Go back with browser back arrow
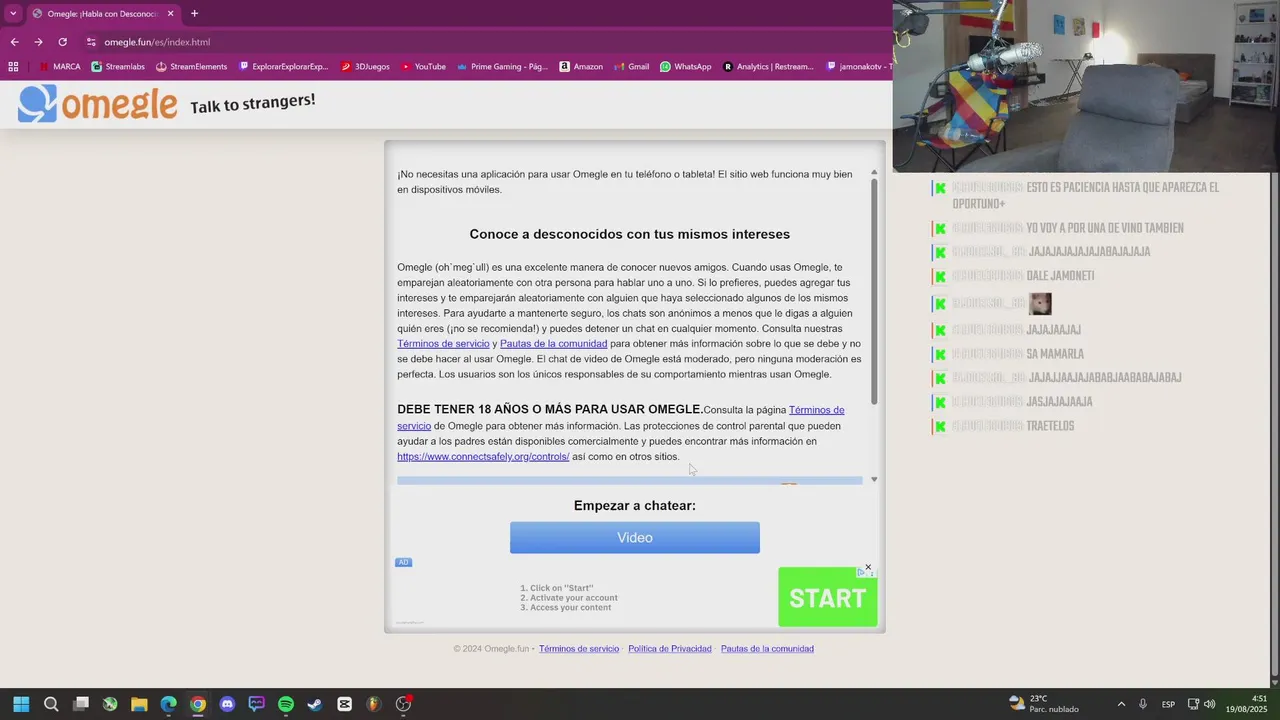This screenshot has height=720, width=1280. coord(14,42)
